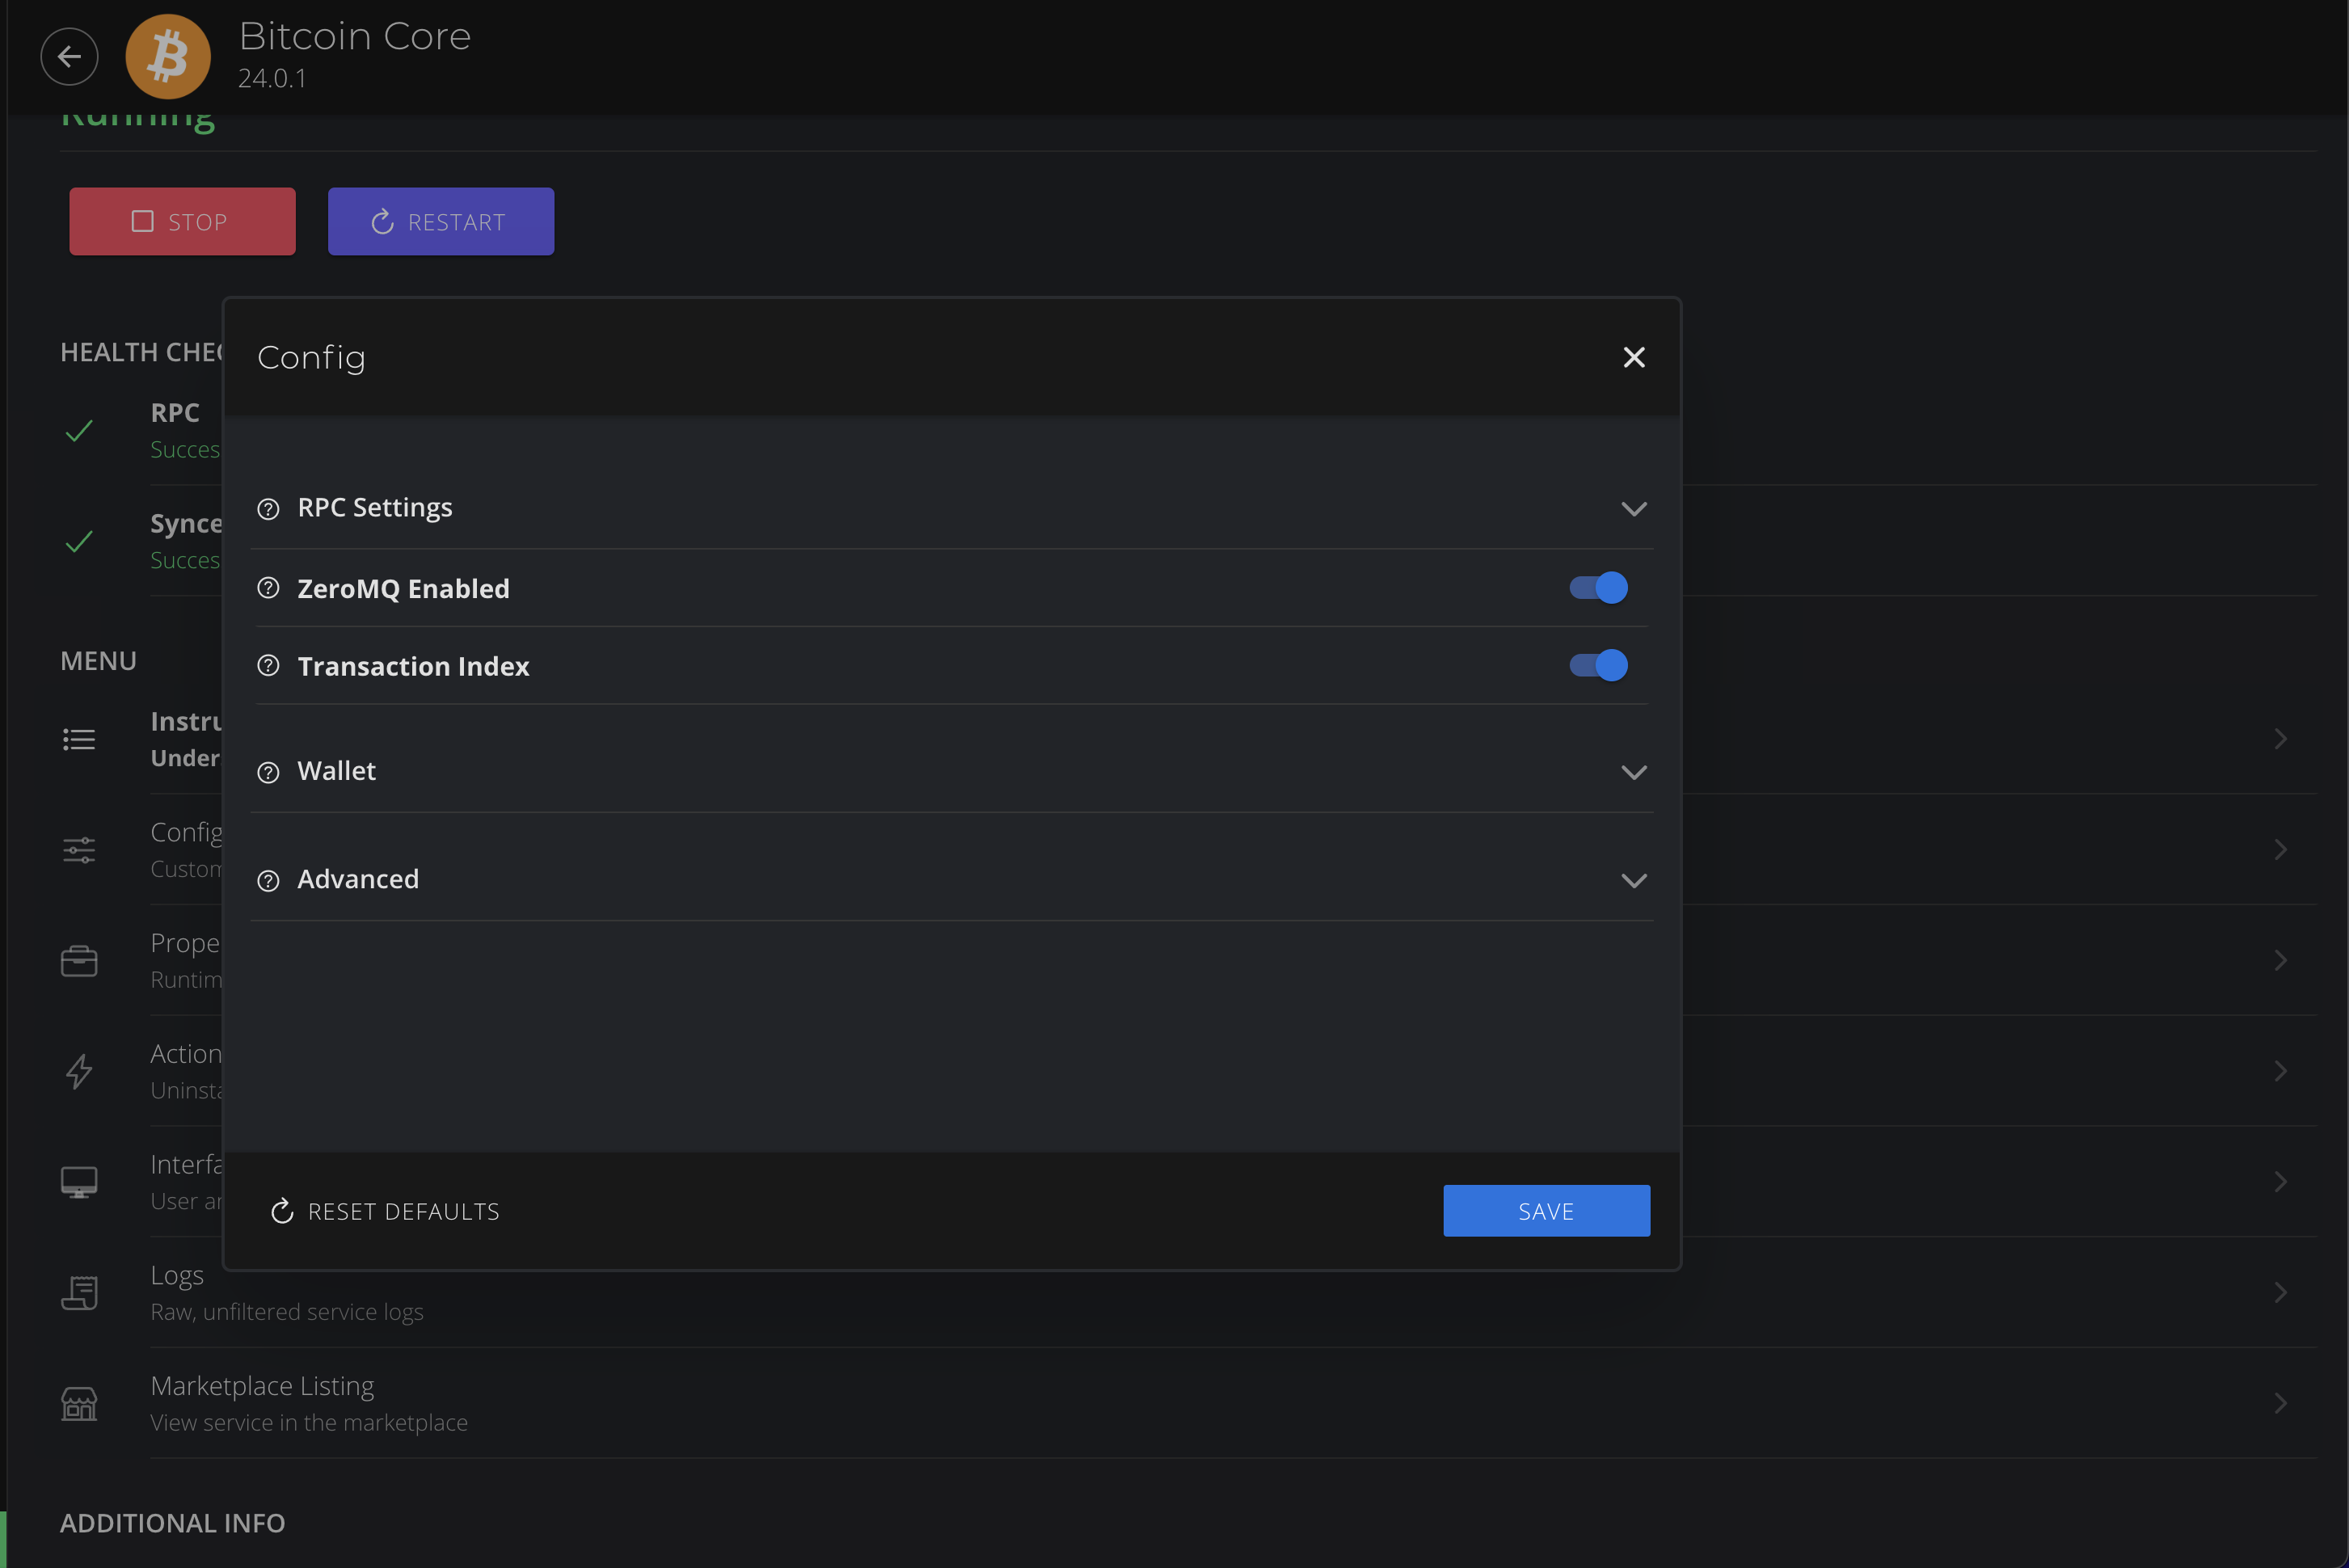Expand the Advanced section
This screenshot has width=2349, height=1568.
coord(1633,880)
